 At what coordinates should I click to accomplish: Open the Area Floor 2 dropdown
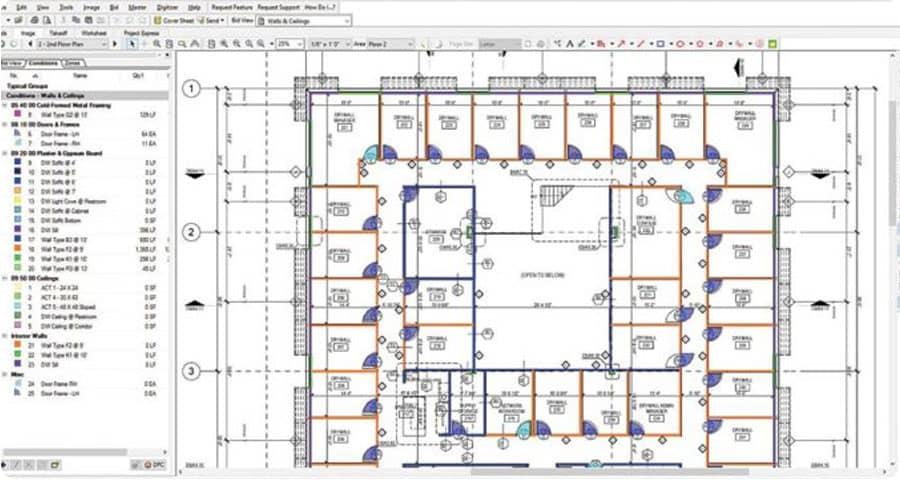click(x=390, y=44)
